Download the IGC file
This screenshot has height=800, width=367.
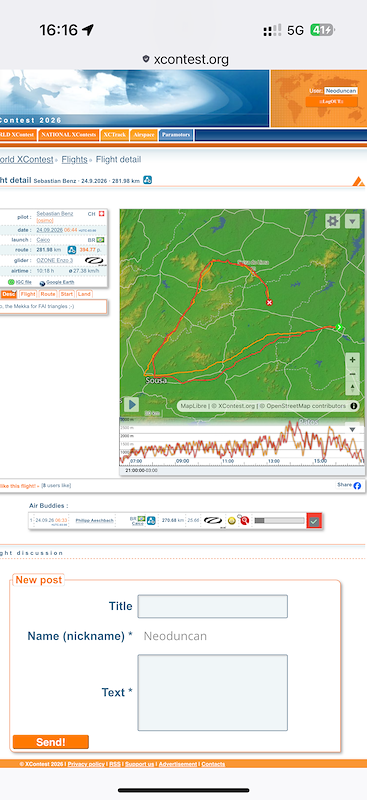[20, 282]
